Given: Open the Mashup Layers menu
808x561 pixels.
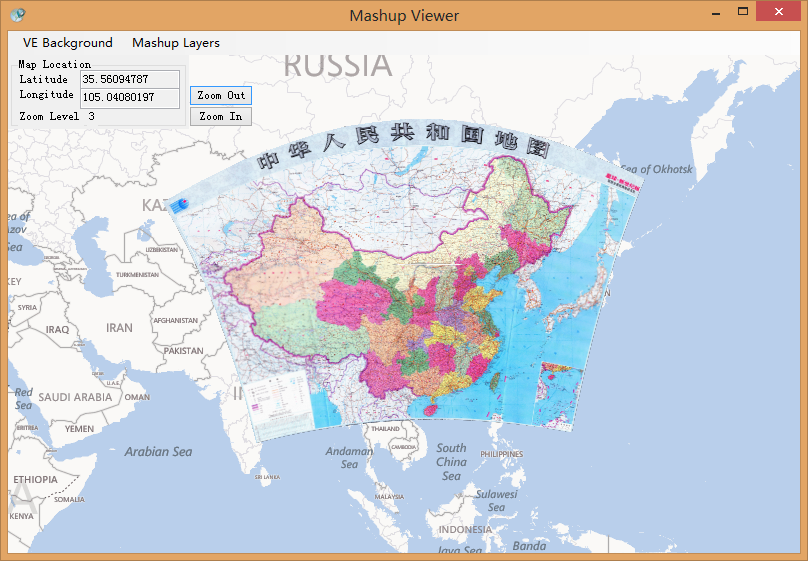Looking at the screenshot, I should pyautogui.click(x=176, y=43).
